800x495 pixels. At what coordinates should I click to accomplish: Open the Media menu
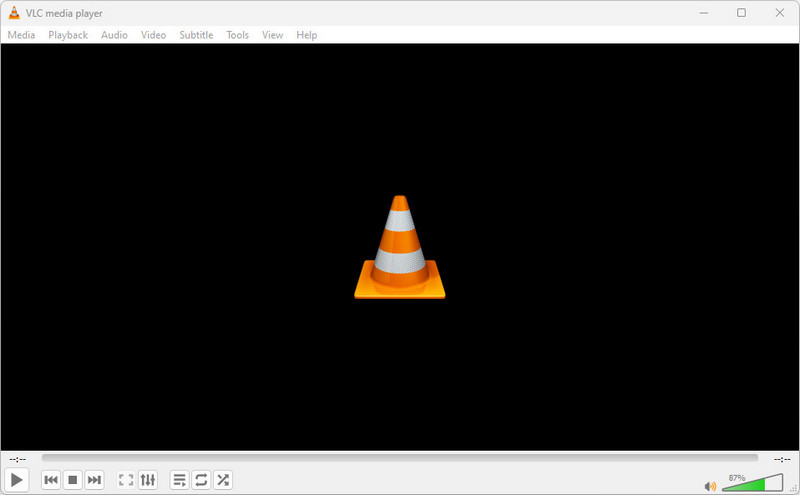click(x=21, y=35)
